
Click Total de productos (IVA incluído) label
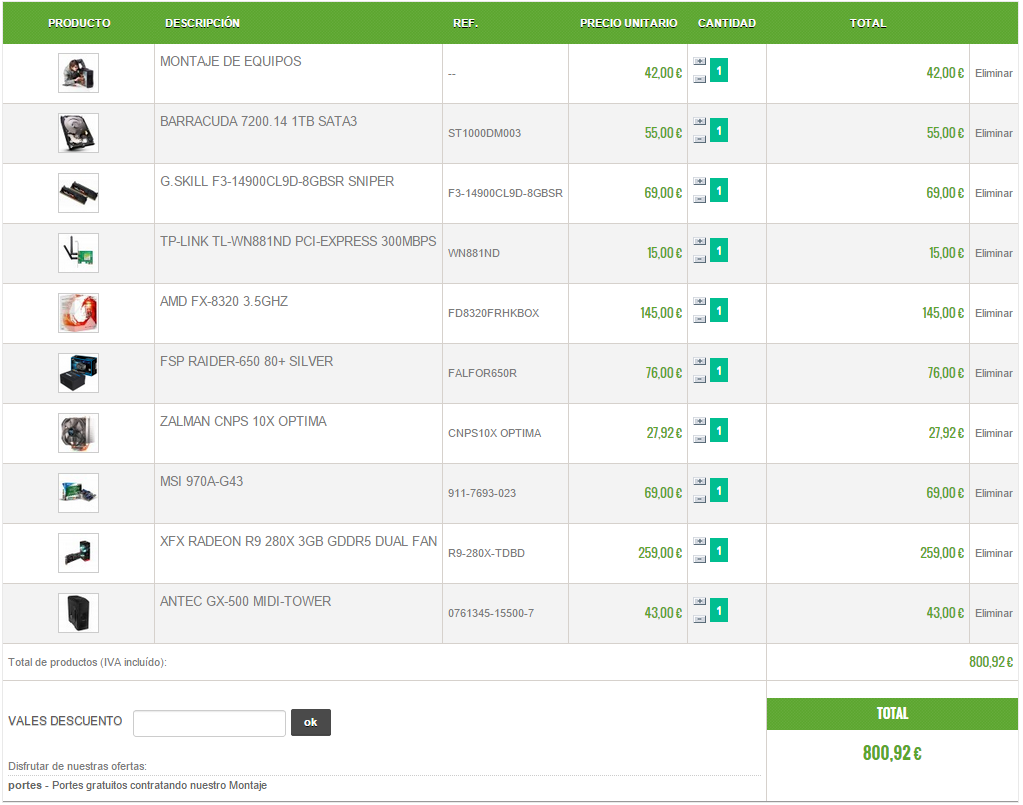[87, 662]
